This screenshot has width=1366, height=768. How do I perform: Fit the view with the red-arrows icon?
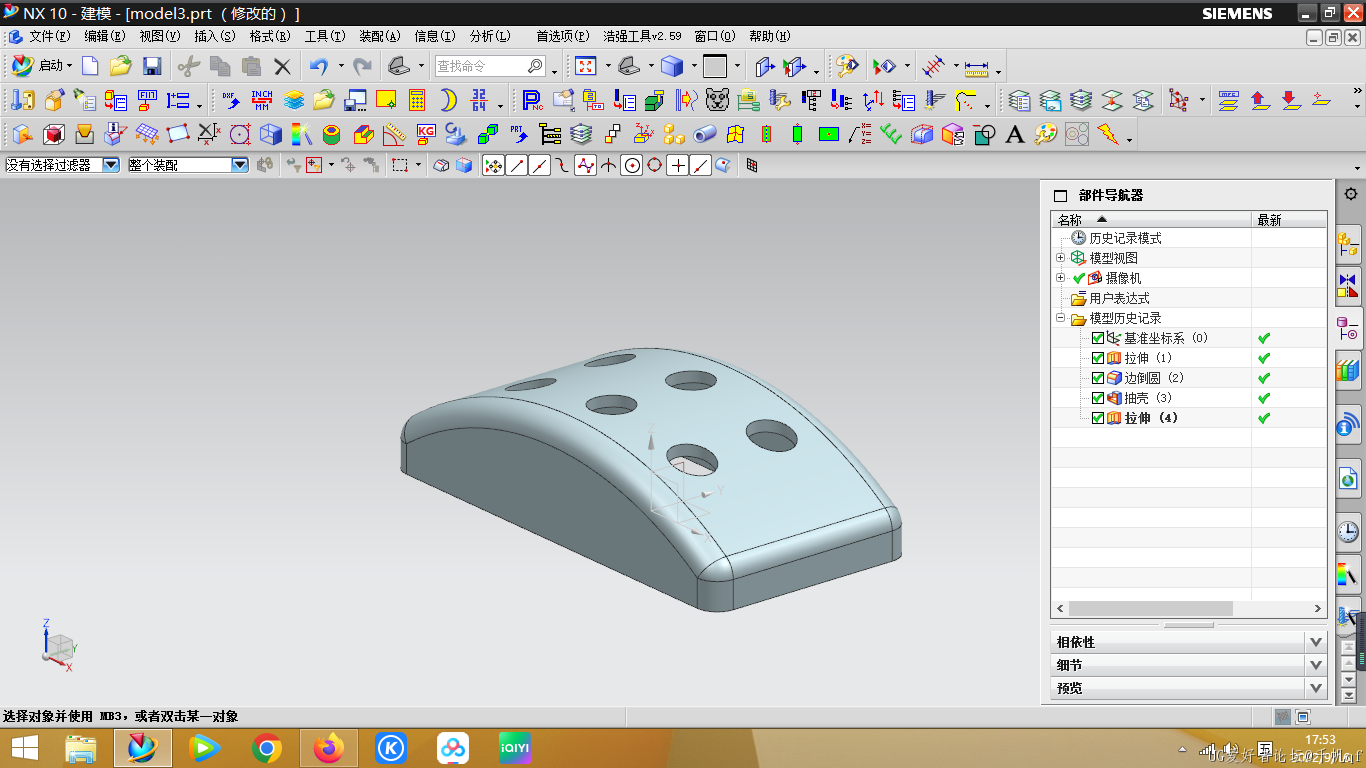pos(586,66)
